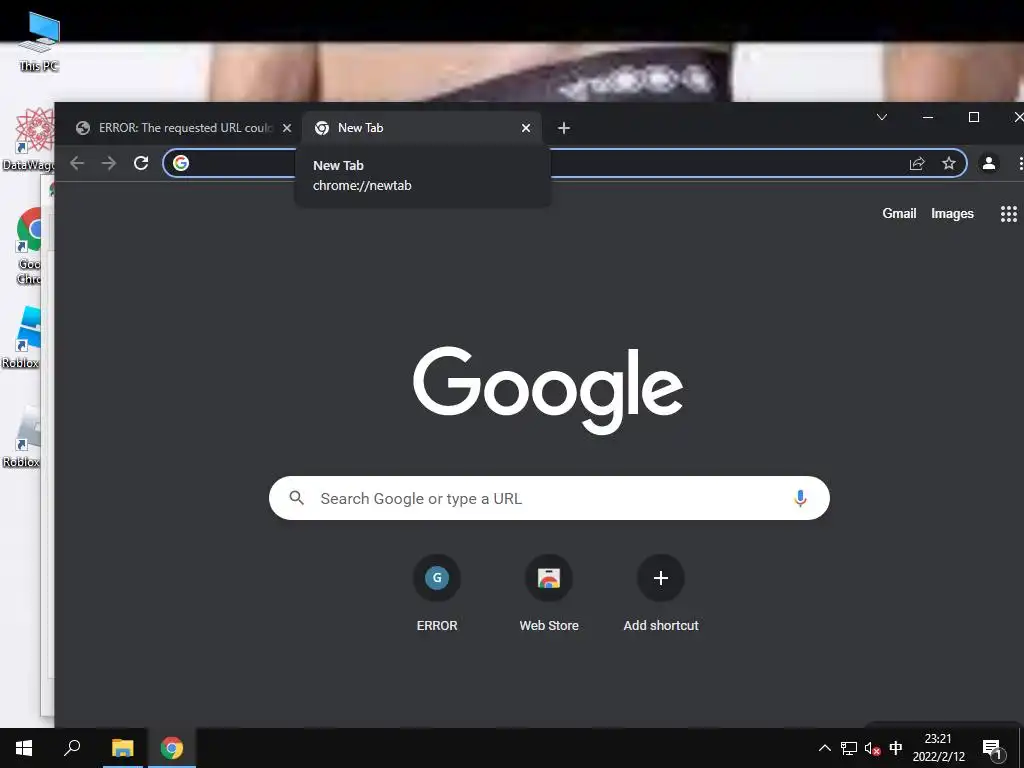Image resolution: width=1024 pixels, height=768 pixels.
Task: Open the Windows Start menu
Action: click(24, 748)
